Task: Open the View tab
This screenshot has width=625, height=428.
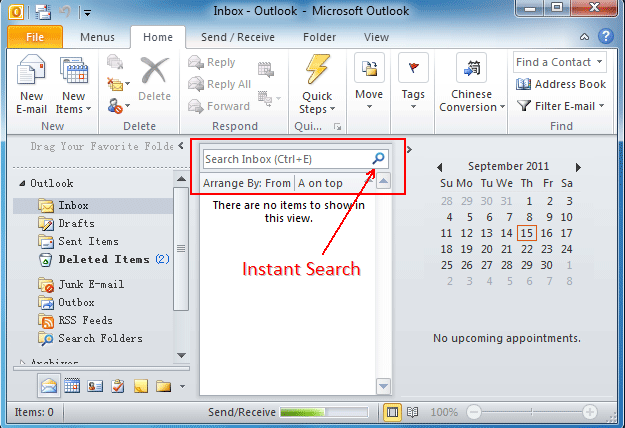Action: 376,37
